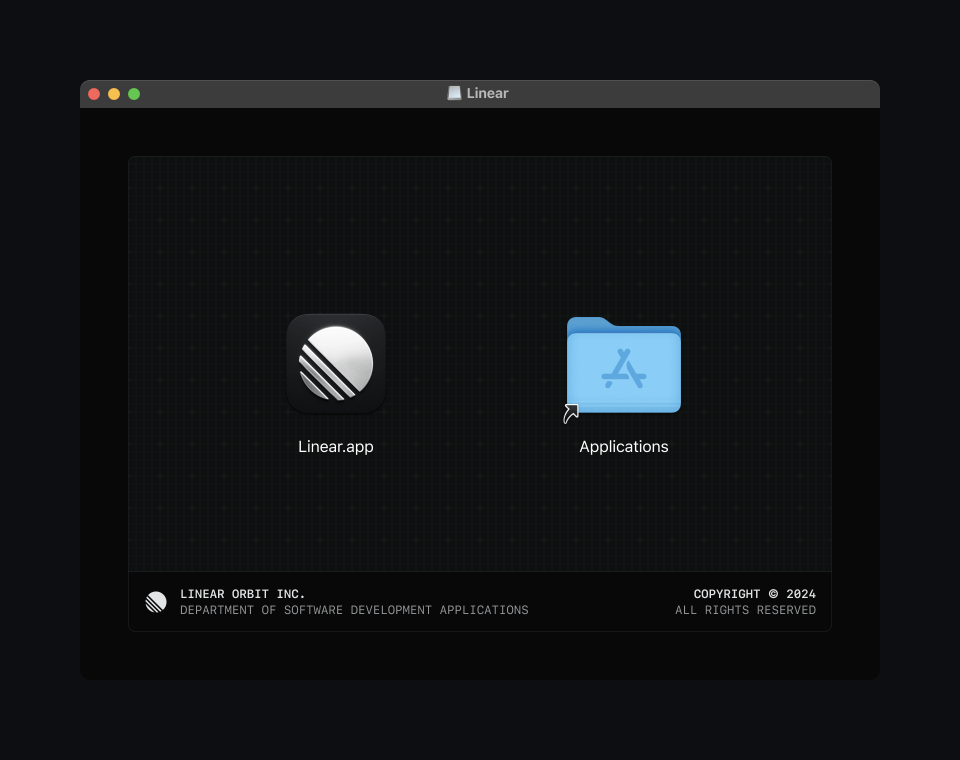The image size is (960, 760).
Task: Click the green zoom traffic light
Action: pos(133,93)
